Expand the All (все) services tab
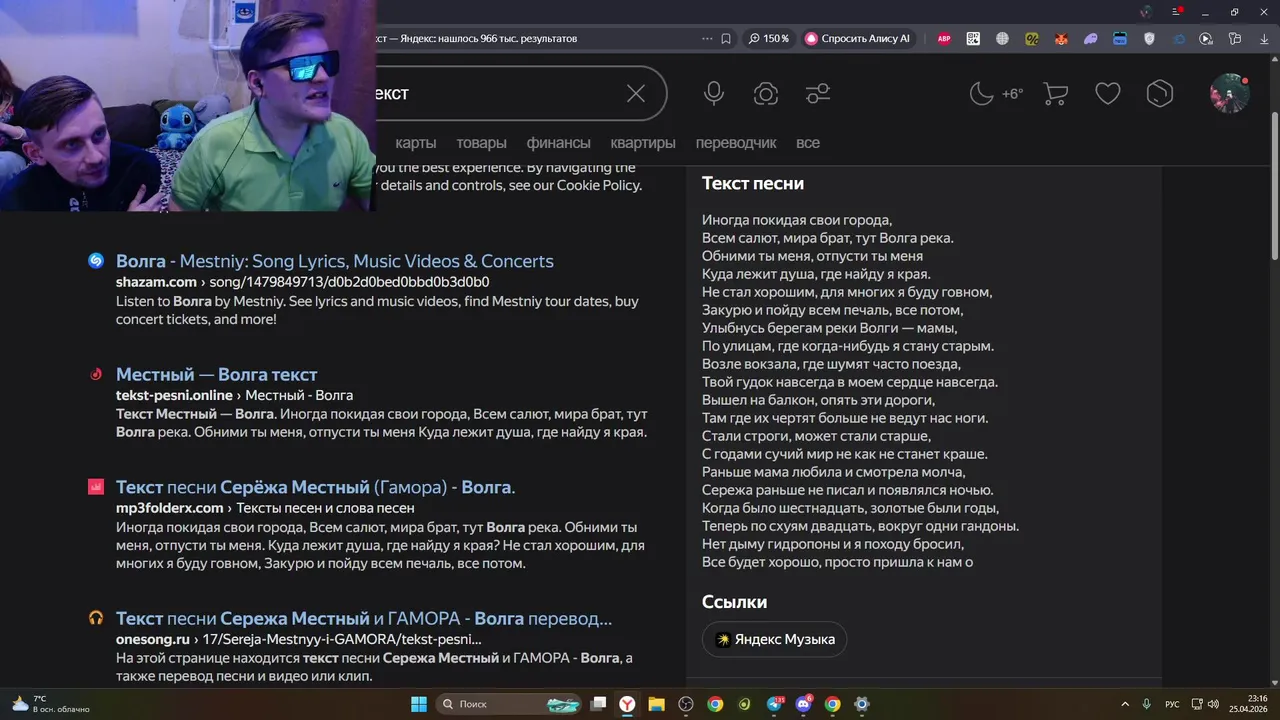 tap(808, 143)
